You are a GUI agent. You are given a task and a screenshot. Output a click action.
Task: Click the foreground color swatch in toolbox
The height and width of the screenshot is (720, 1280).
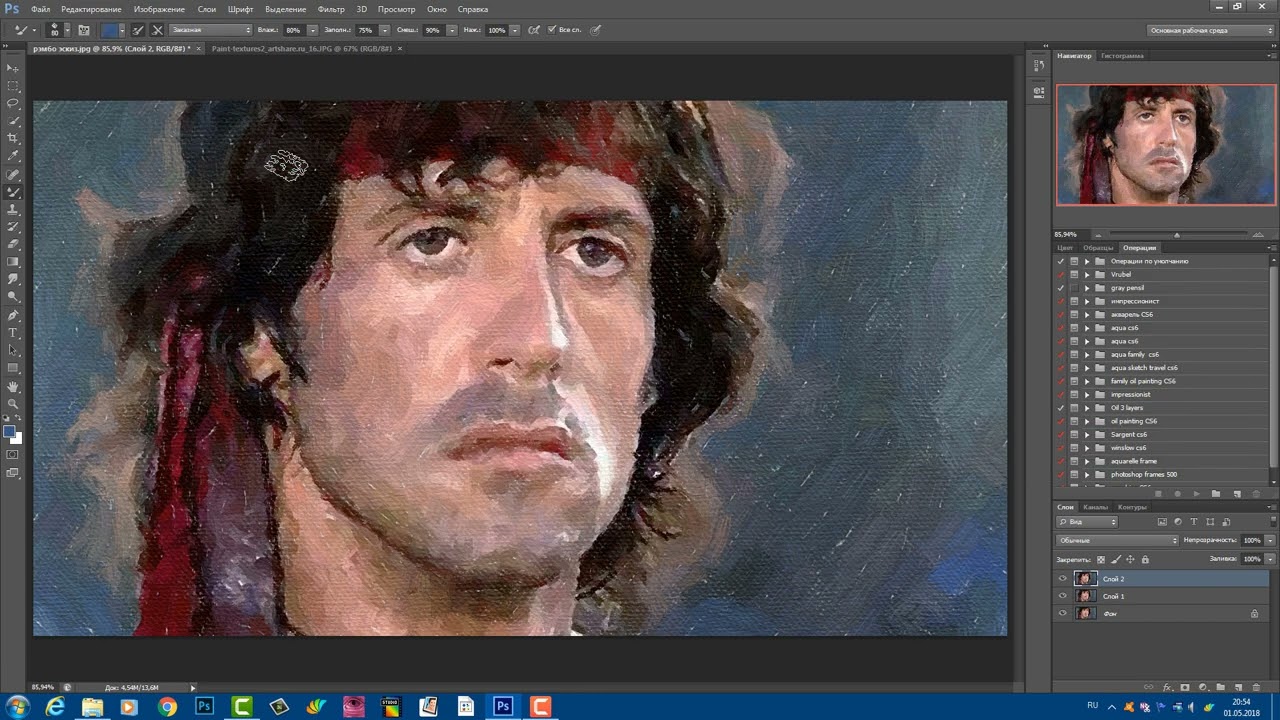9,431
